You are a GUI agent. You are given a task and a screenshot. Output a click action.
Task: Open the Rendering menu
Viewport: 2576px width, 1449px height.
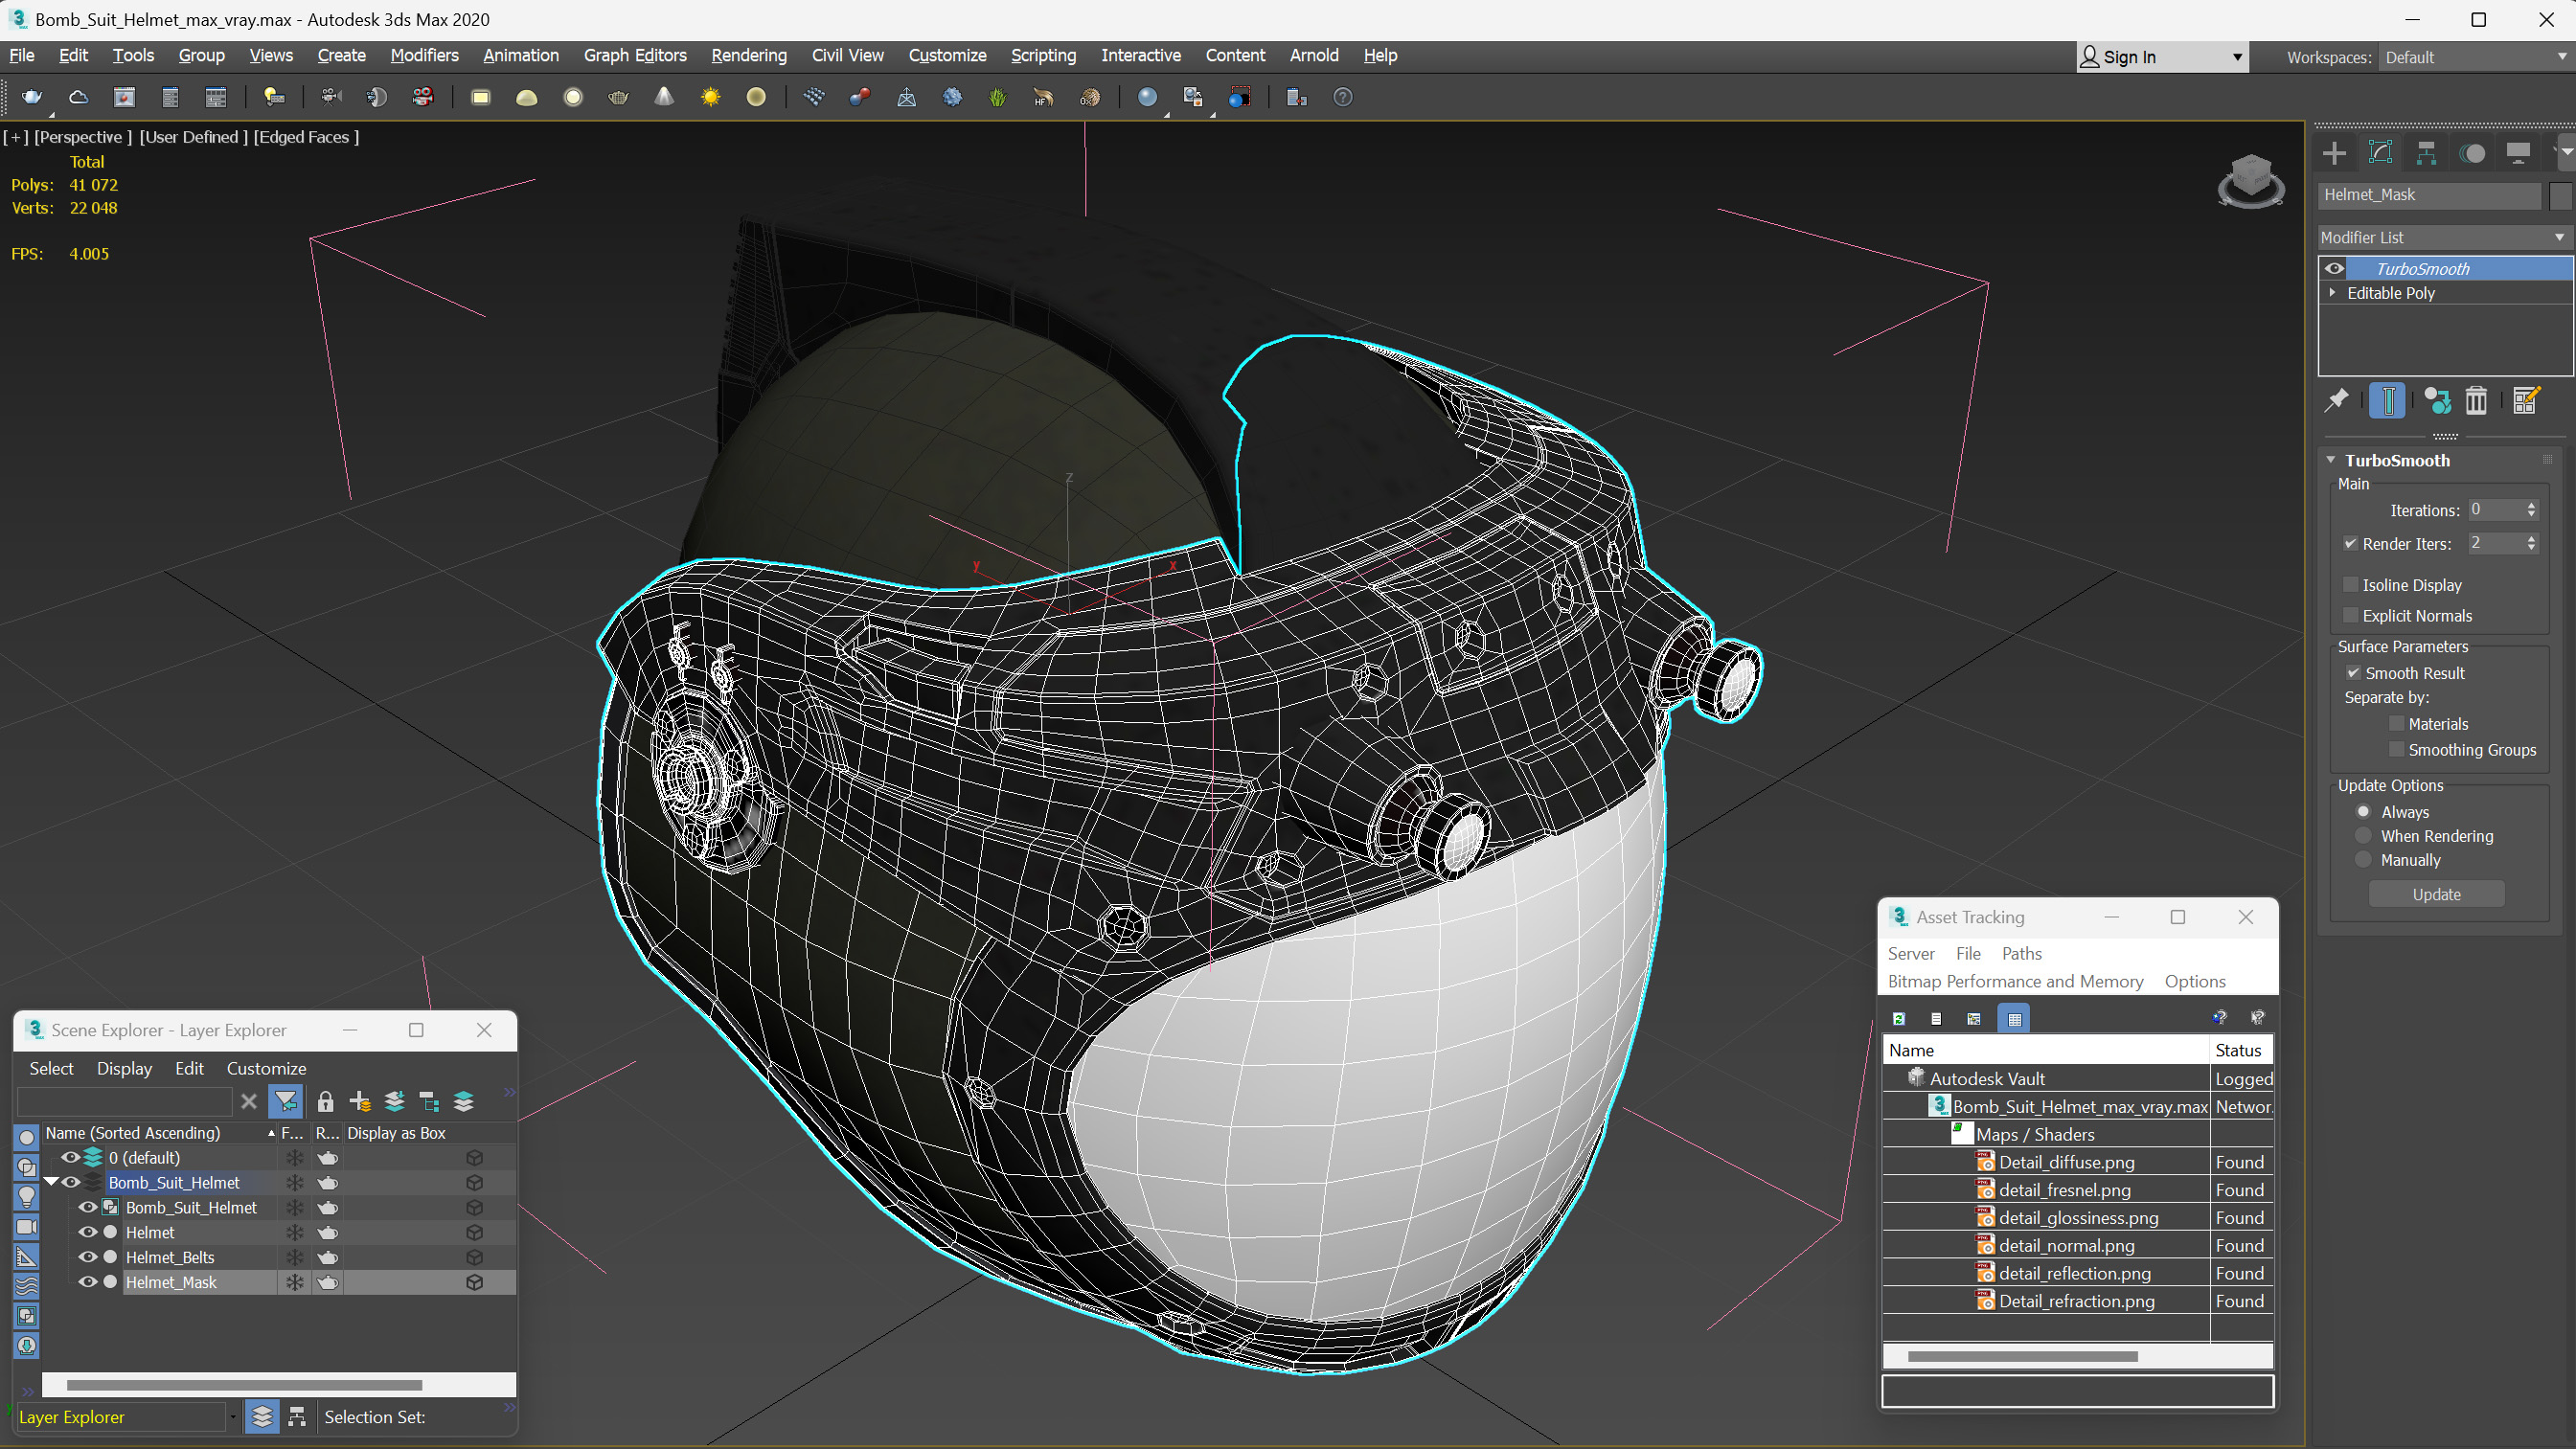click(748, 55)
